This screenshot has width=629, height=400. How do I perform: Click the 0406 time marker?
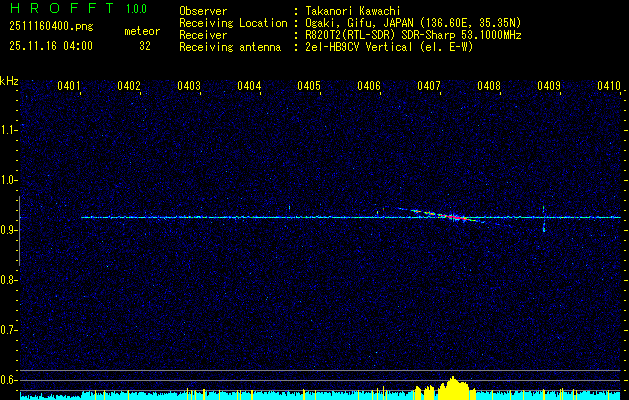click(369, 86)
